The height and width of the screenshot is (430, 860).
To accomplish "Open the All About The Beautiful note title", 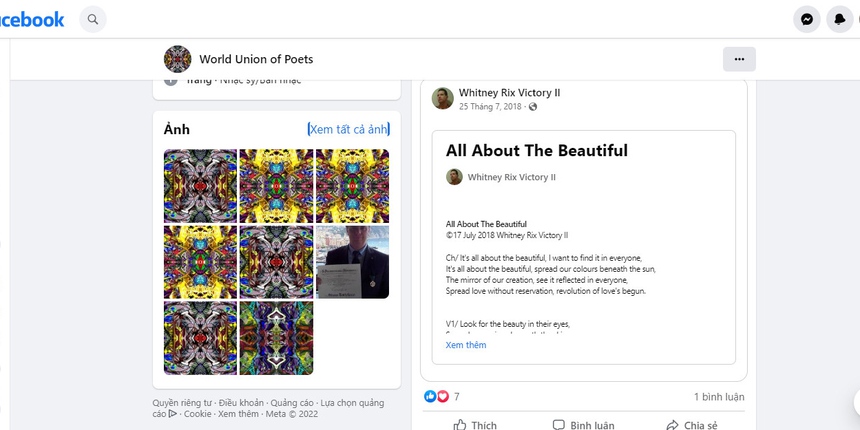I will (537, 151).
